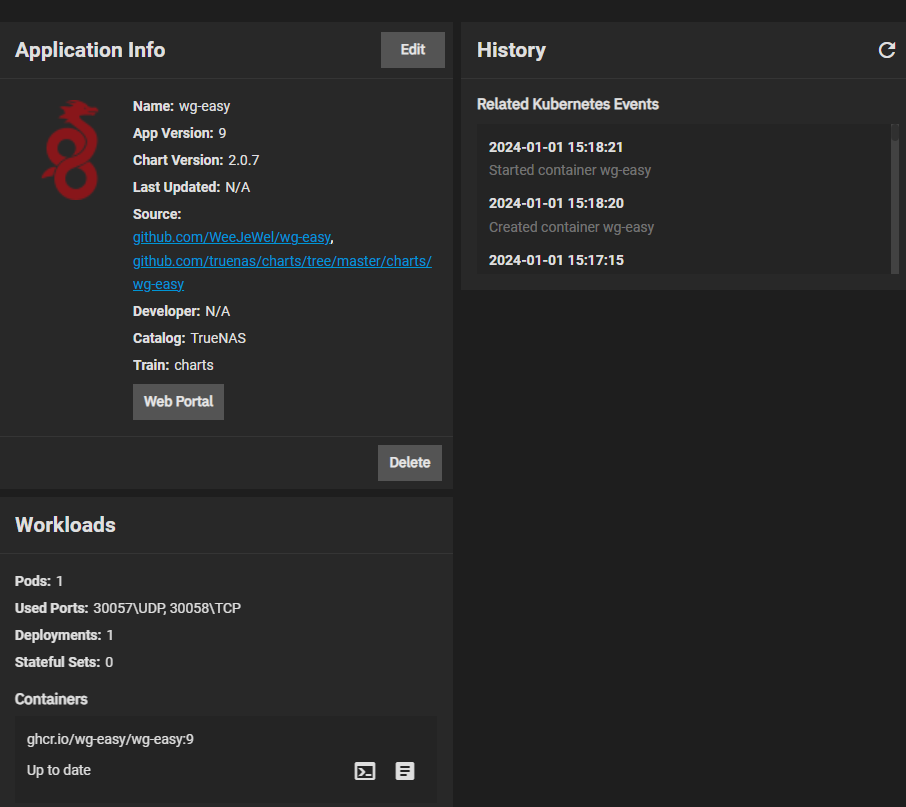This screenshot has width=906, height=807.
Task: Delete the wg-easy application
Action: tap(409, 463)
